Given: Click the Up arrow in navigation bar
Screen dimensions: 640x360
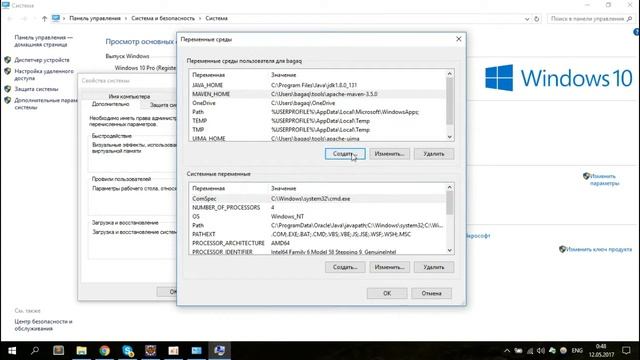Looking at the screenshot, I should (x=44, y=18).
